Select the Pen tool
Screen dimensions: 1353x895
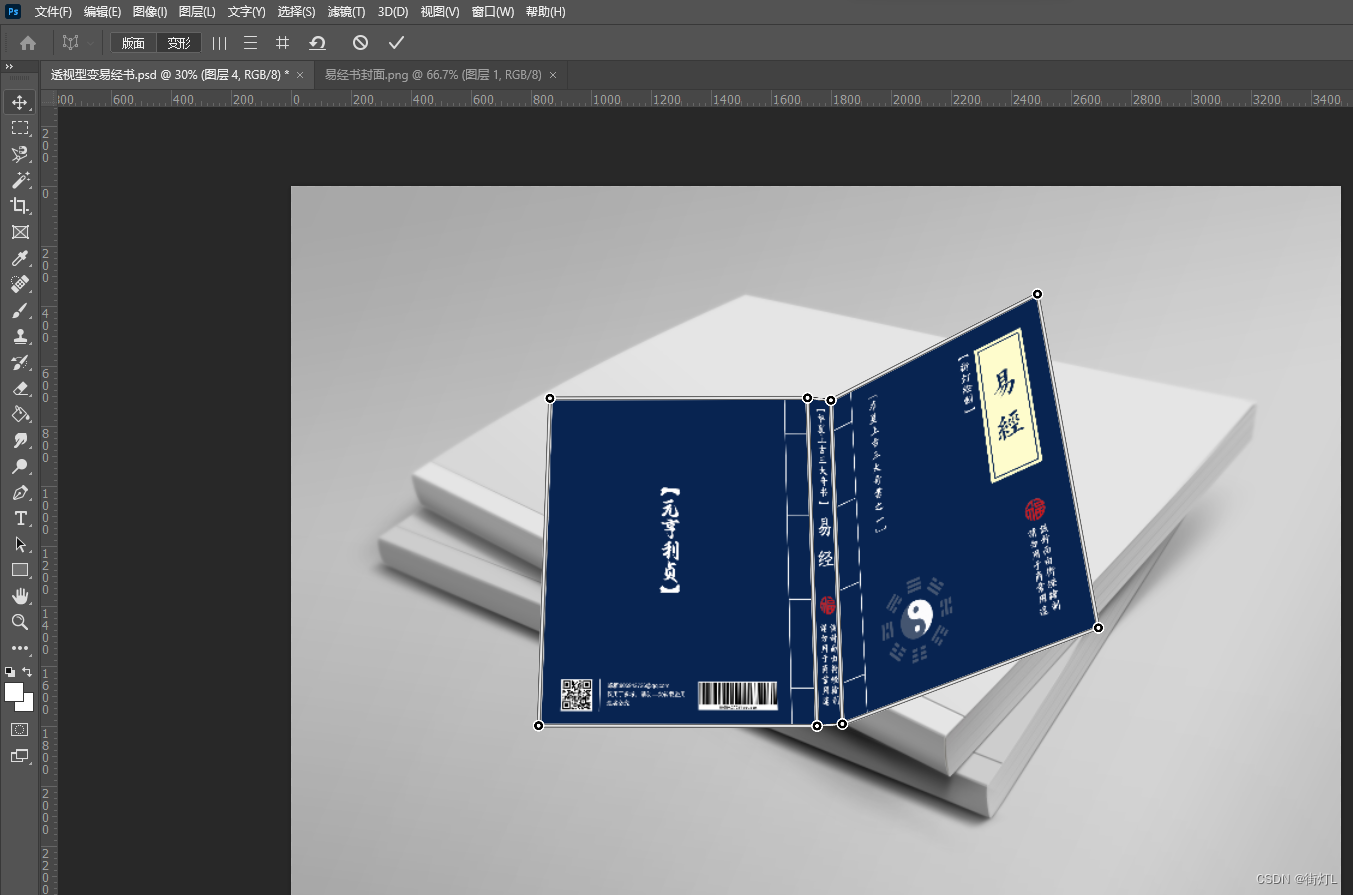point(20,492)
